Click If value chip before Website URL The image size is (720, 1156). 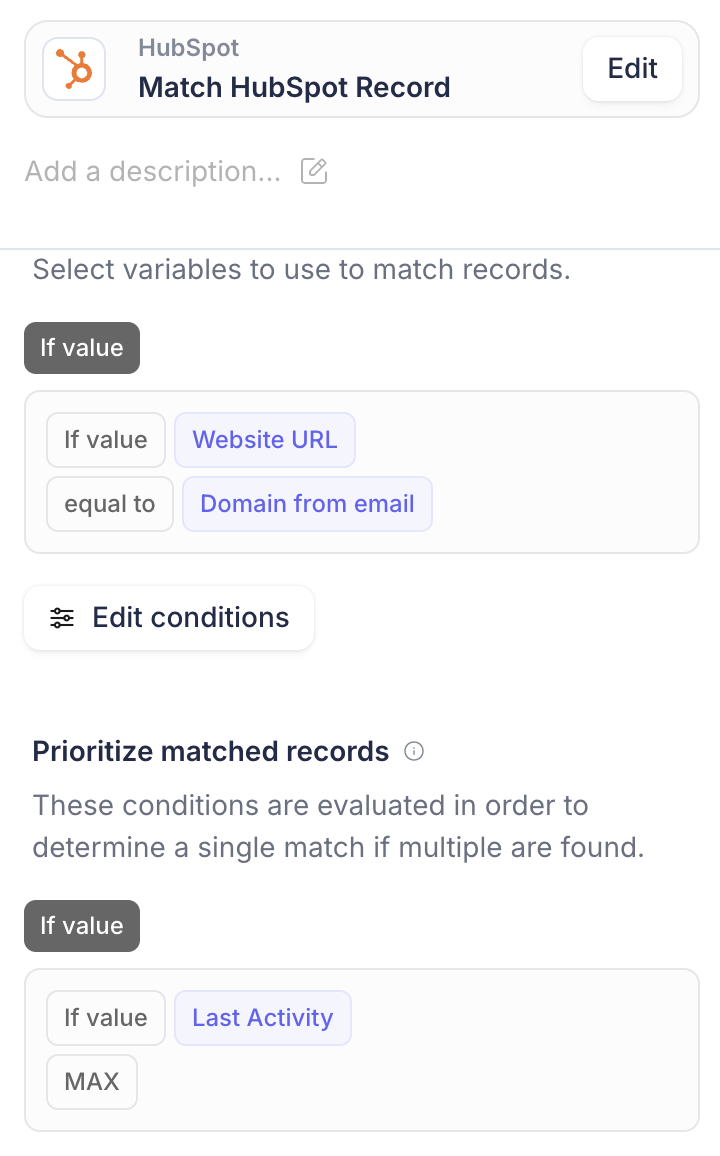click(106, 439)
